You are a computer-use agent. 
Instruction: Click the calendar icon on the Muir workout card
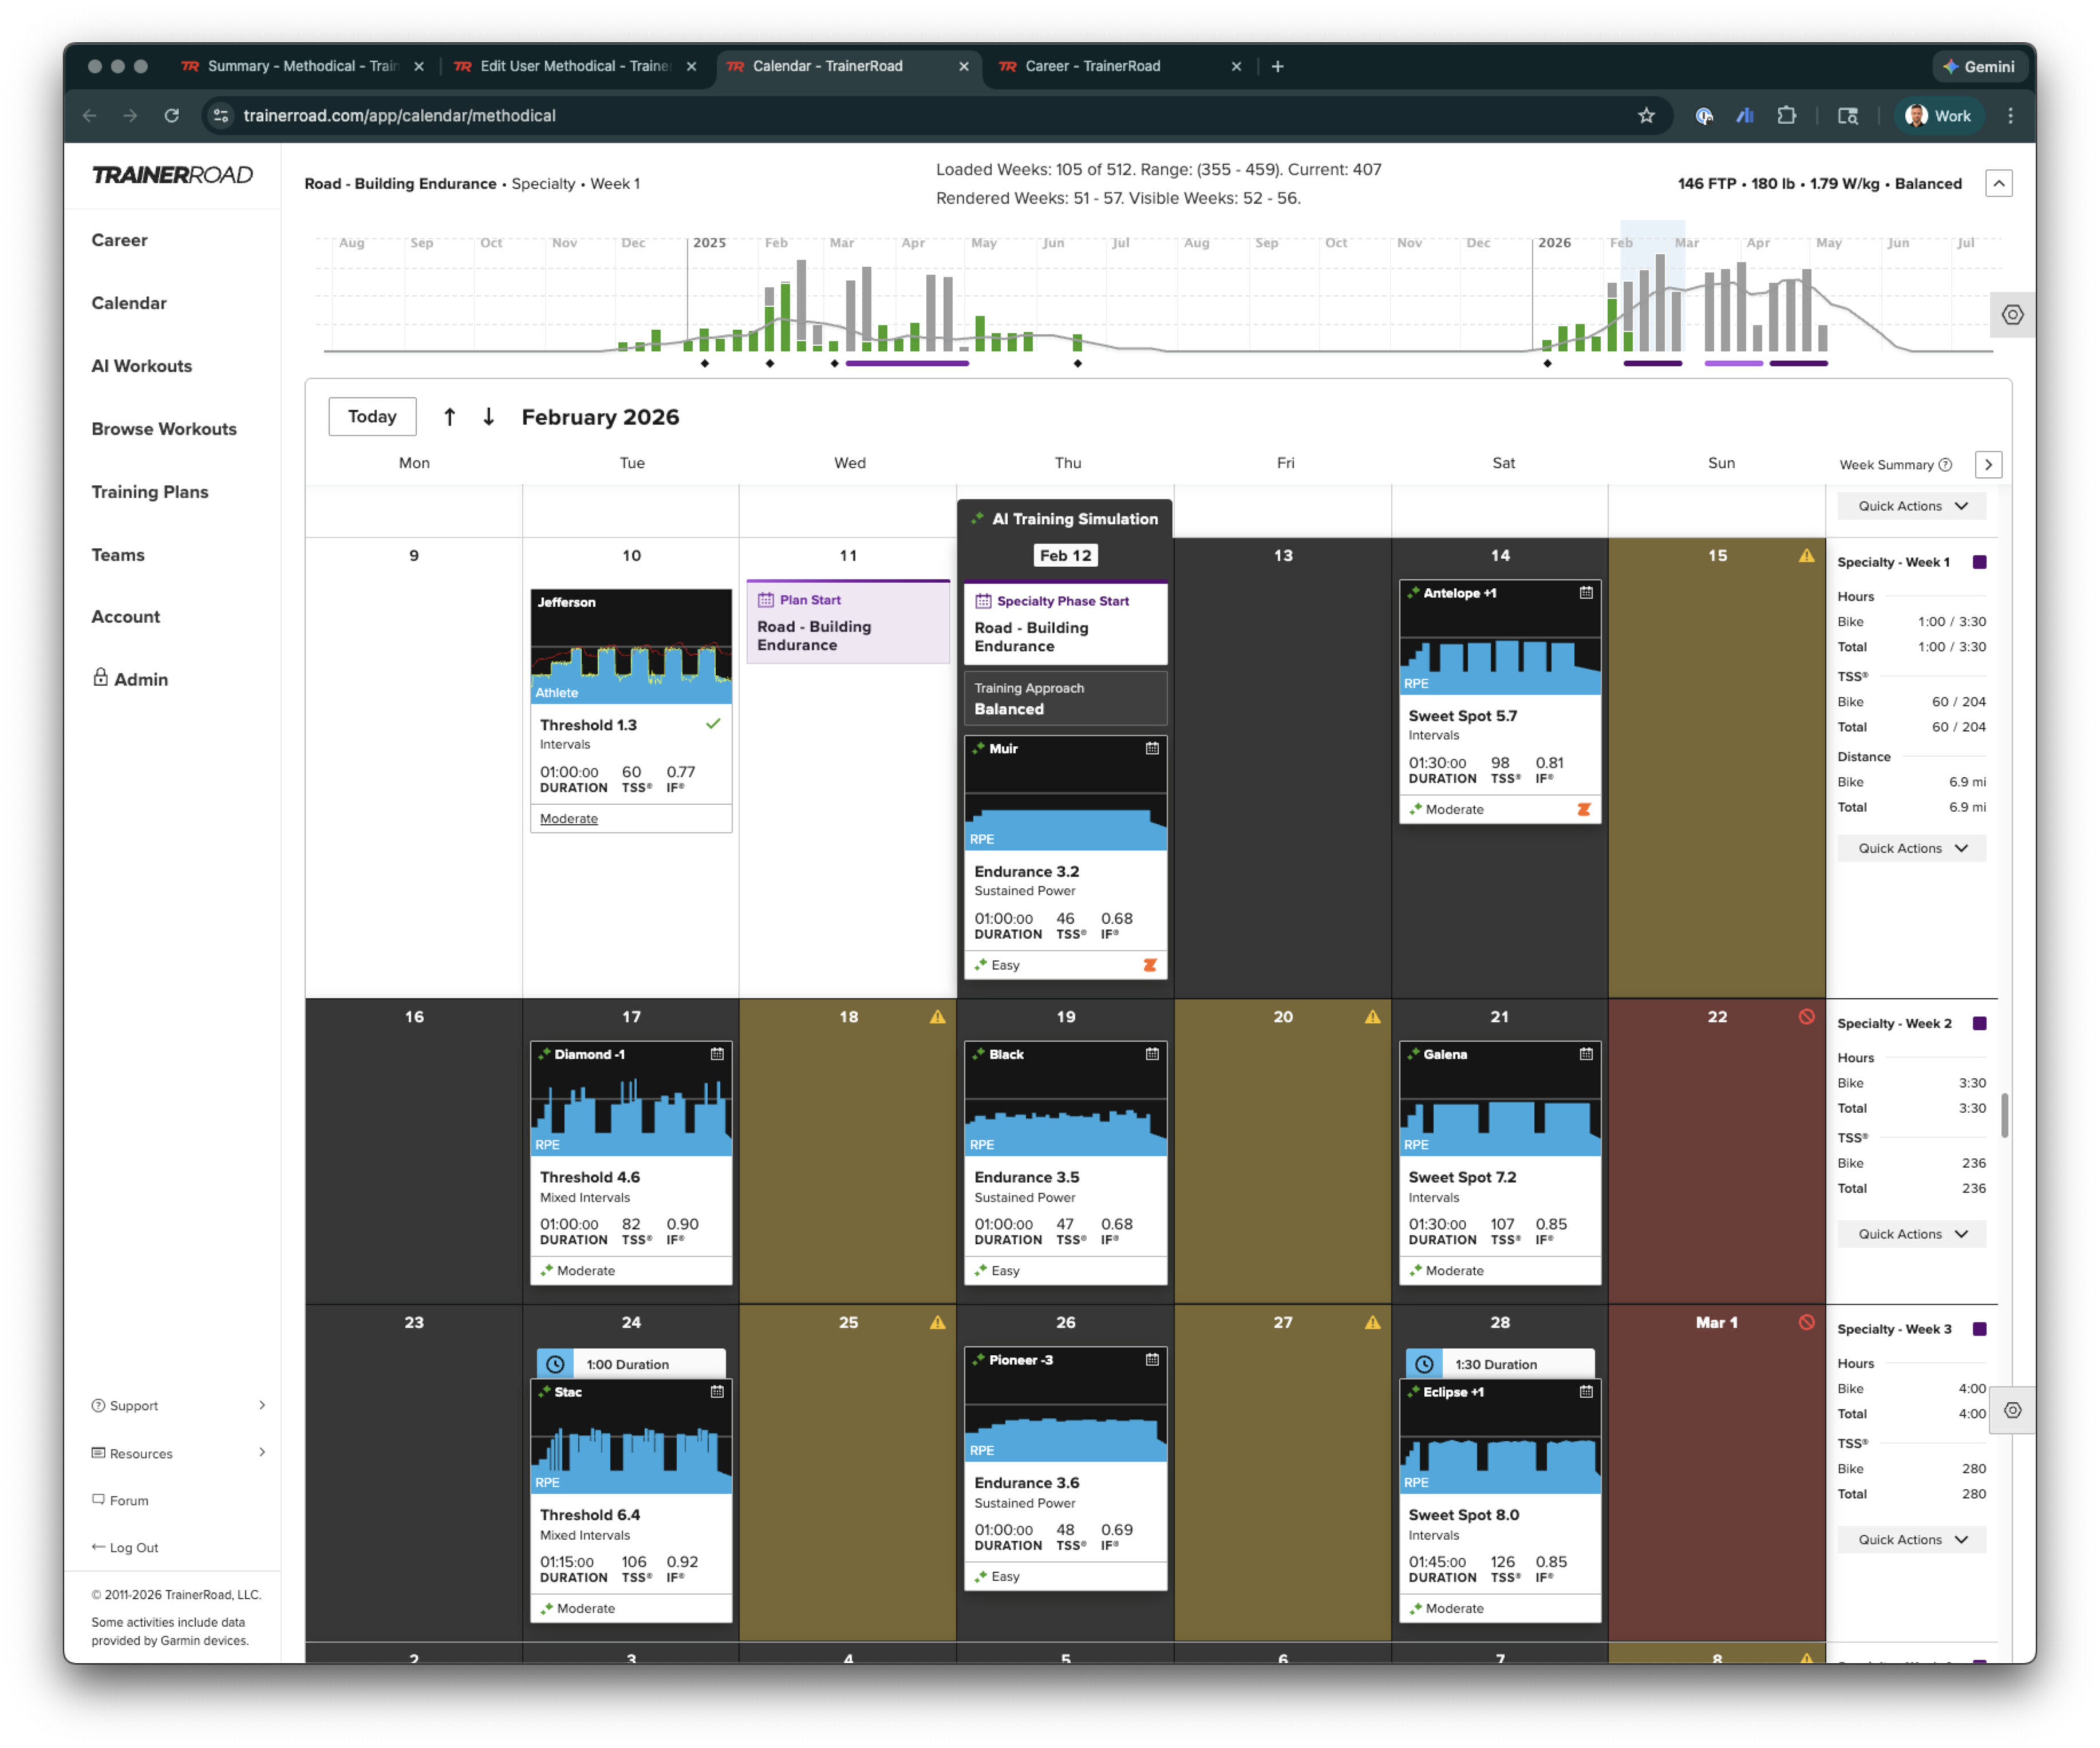(x=1152, y=748)
